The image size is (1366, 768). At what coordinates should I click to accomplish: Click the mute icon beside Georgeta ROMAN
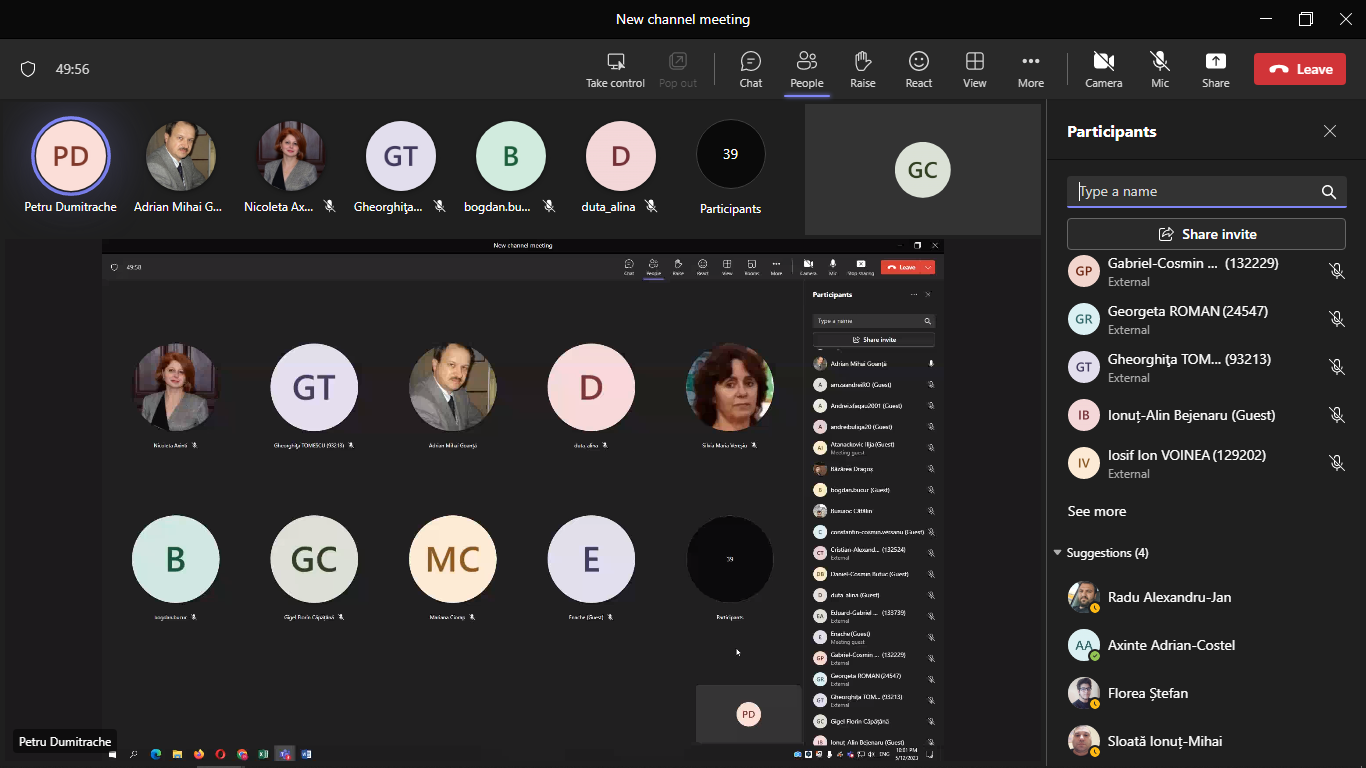[x=1336, y=319]
